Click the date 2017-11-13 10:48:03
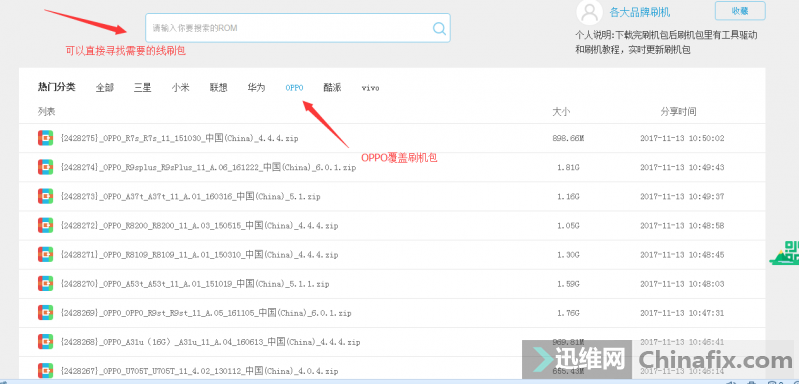Image resolution: width=799 pixels, height=384 pixels. [x=682, y=283]
